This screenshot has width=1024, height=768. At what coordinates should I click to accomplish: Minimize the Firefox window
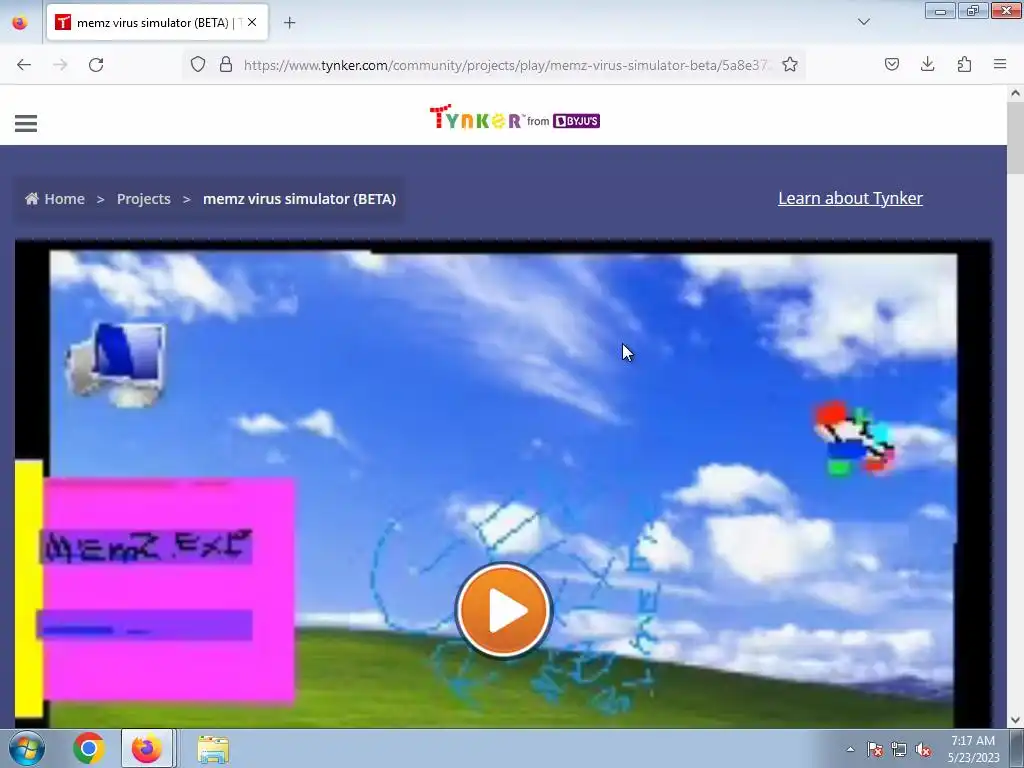click(x=940, y=11)
